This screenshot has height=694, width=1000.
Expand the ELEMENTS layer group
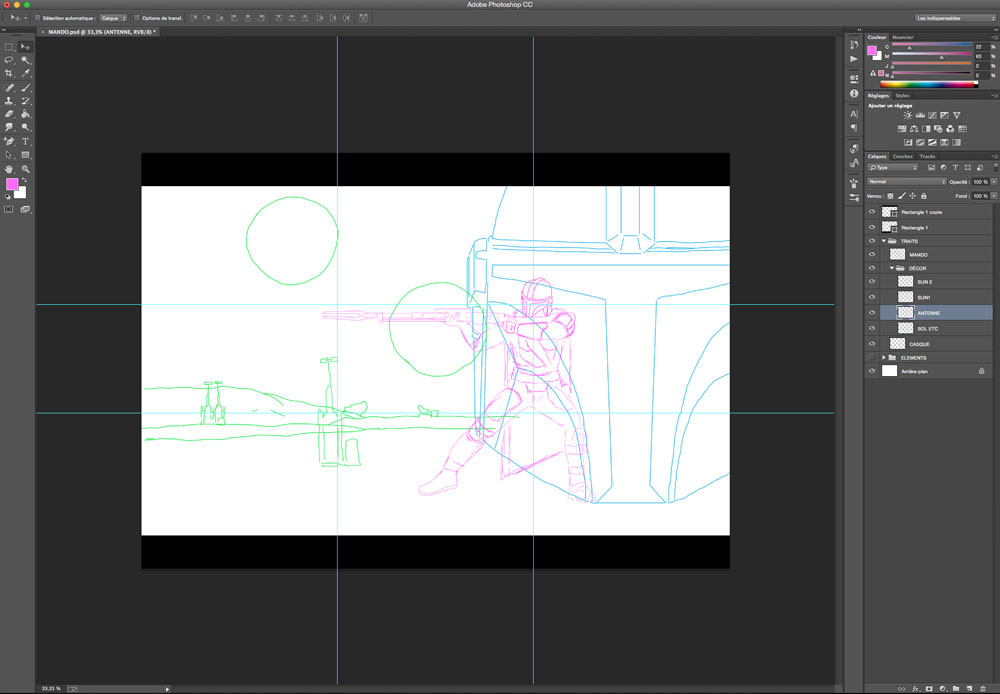coord(884,357)
